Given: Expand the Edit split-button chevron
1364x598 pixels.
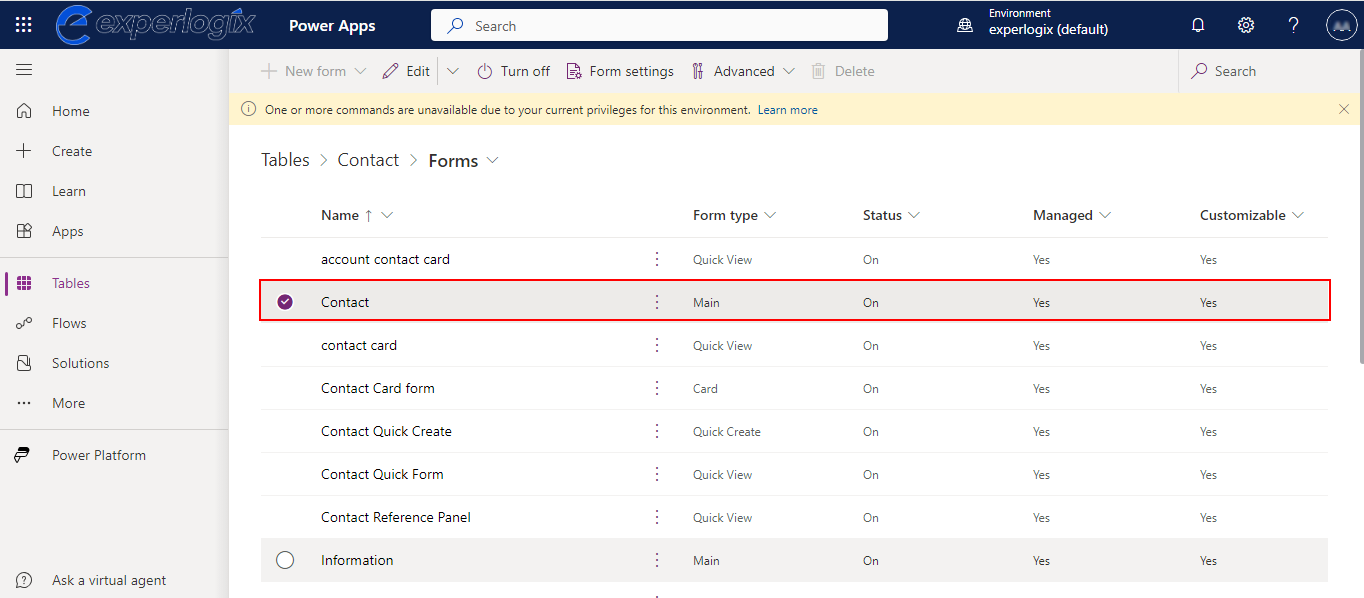Looking at the screenshot, I should click(452, 71).
